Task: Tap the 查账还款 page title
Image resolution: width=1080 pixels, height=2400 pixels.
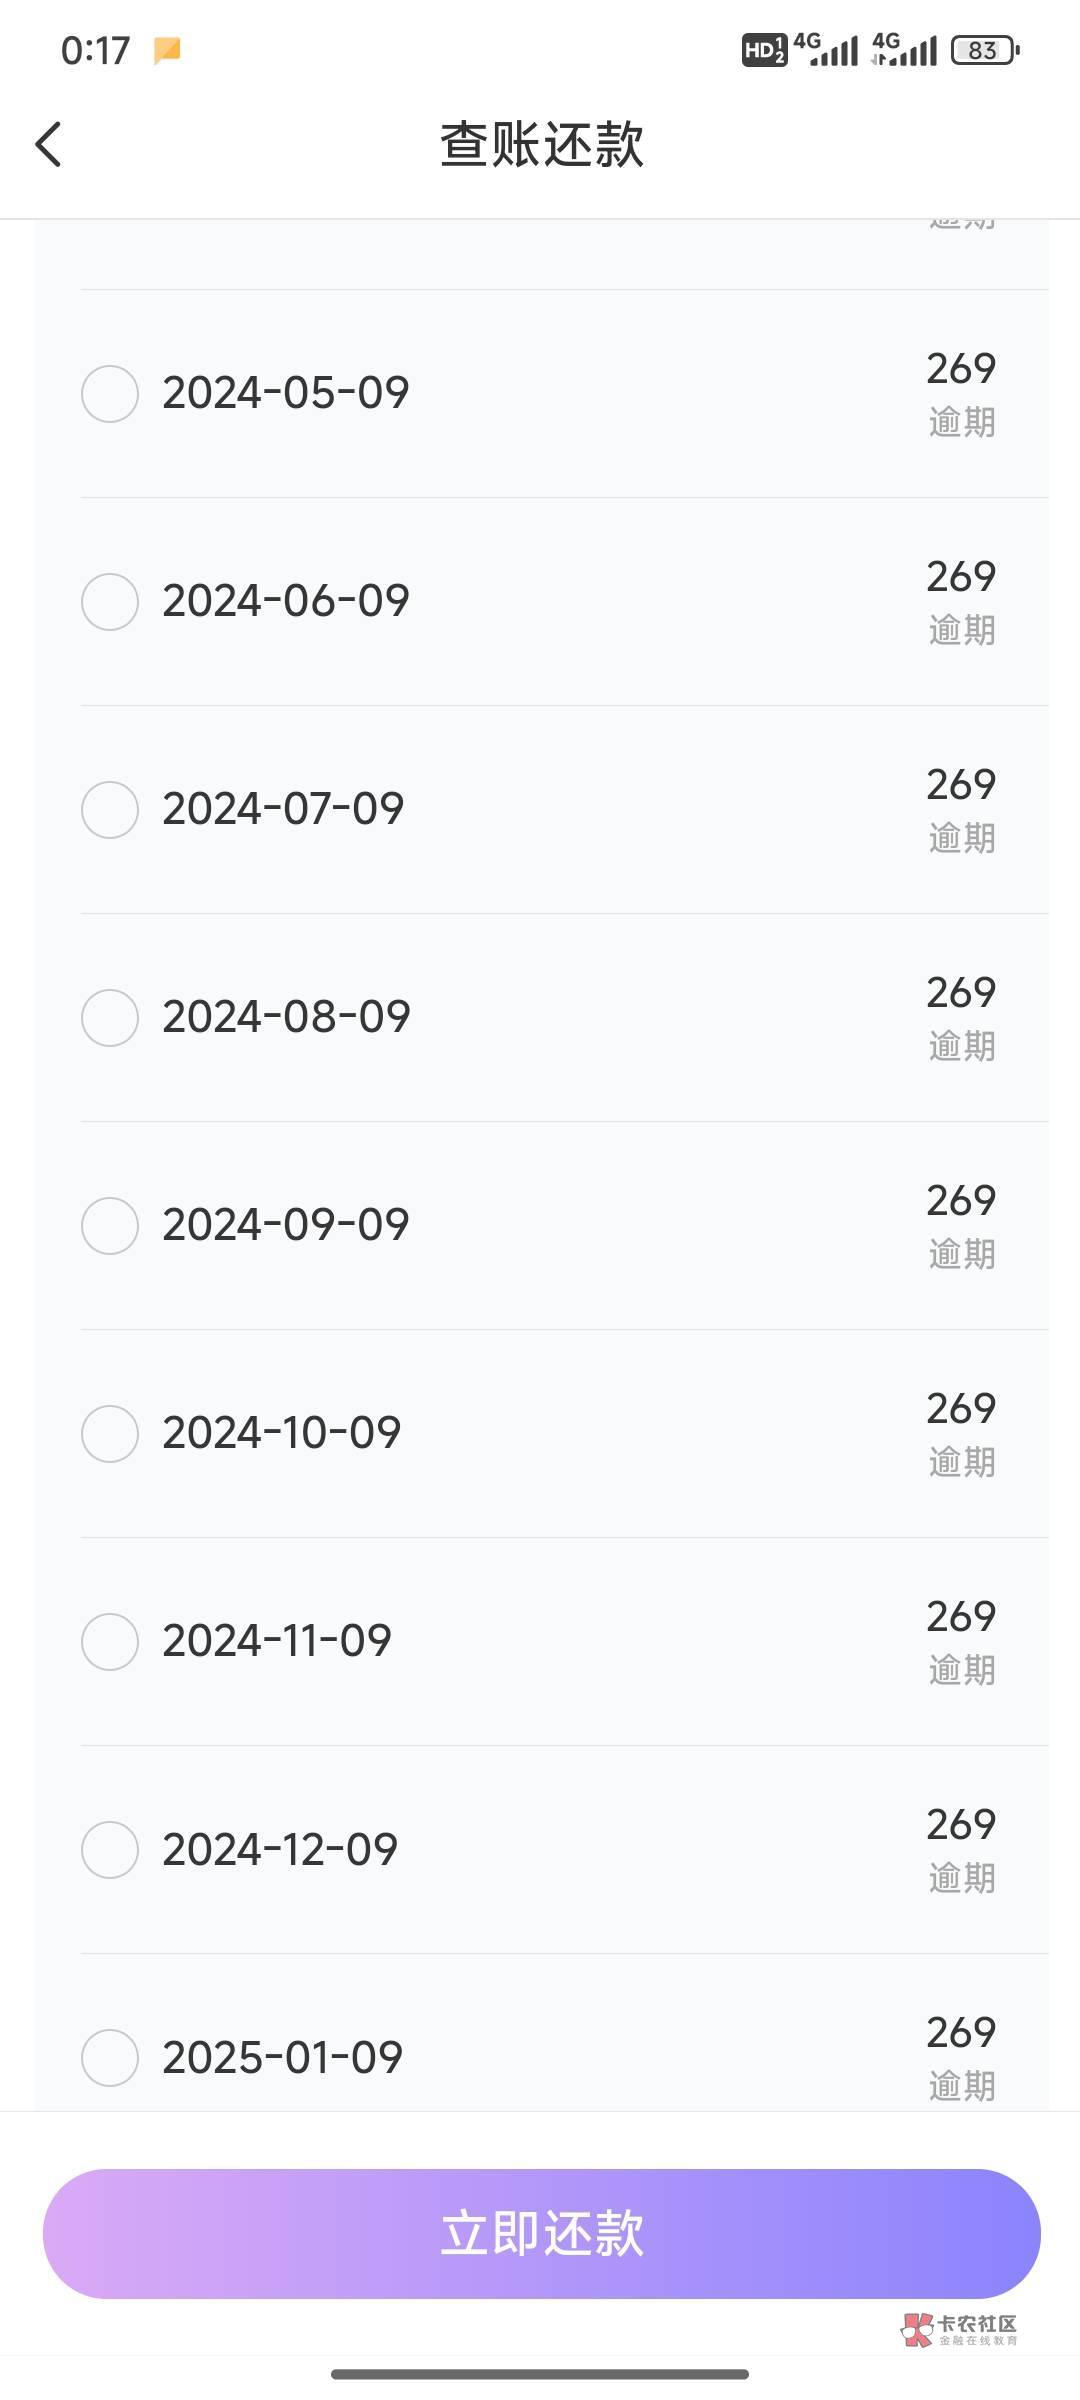Action: (541, 144)
